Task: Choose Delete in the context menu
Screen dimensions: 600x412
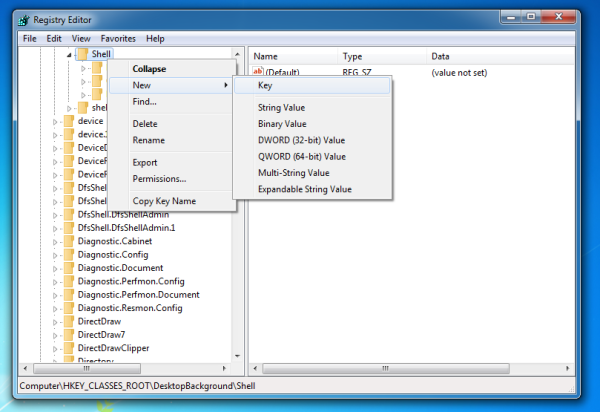Action: (x=172, y=124)
